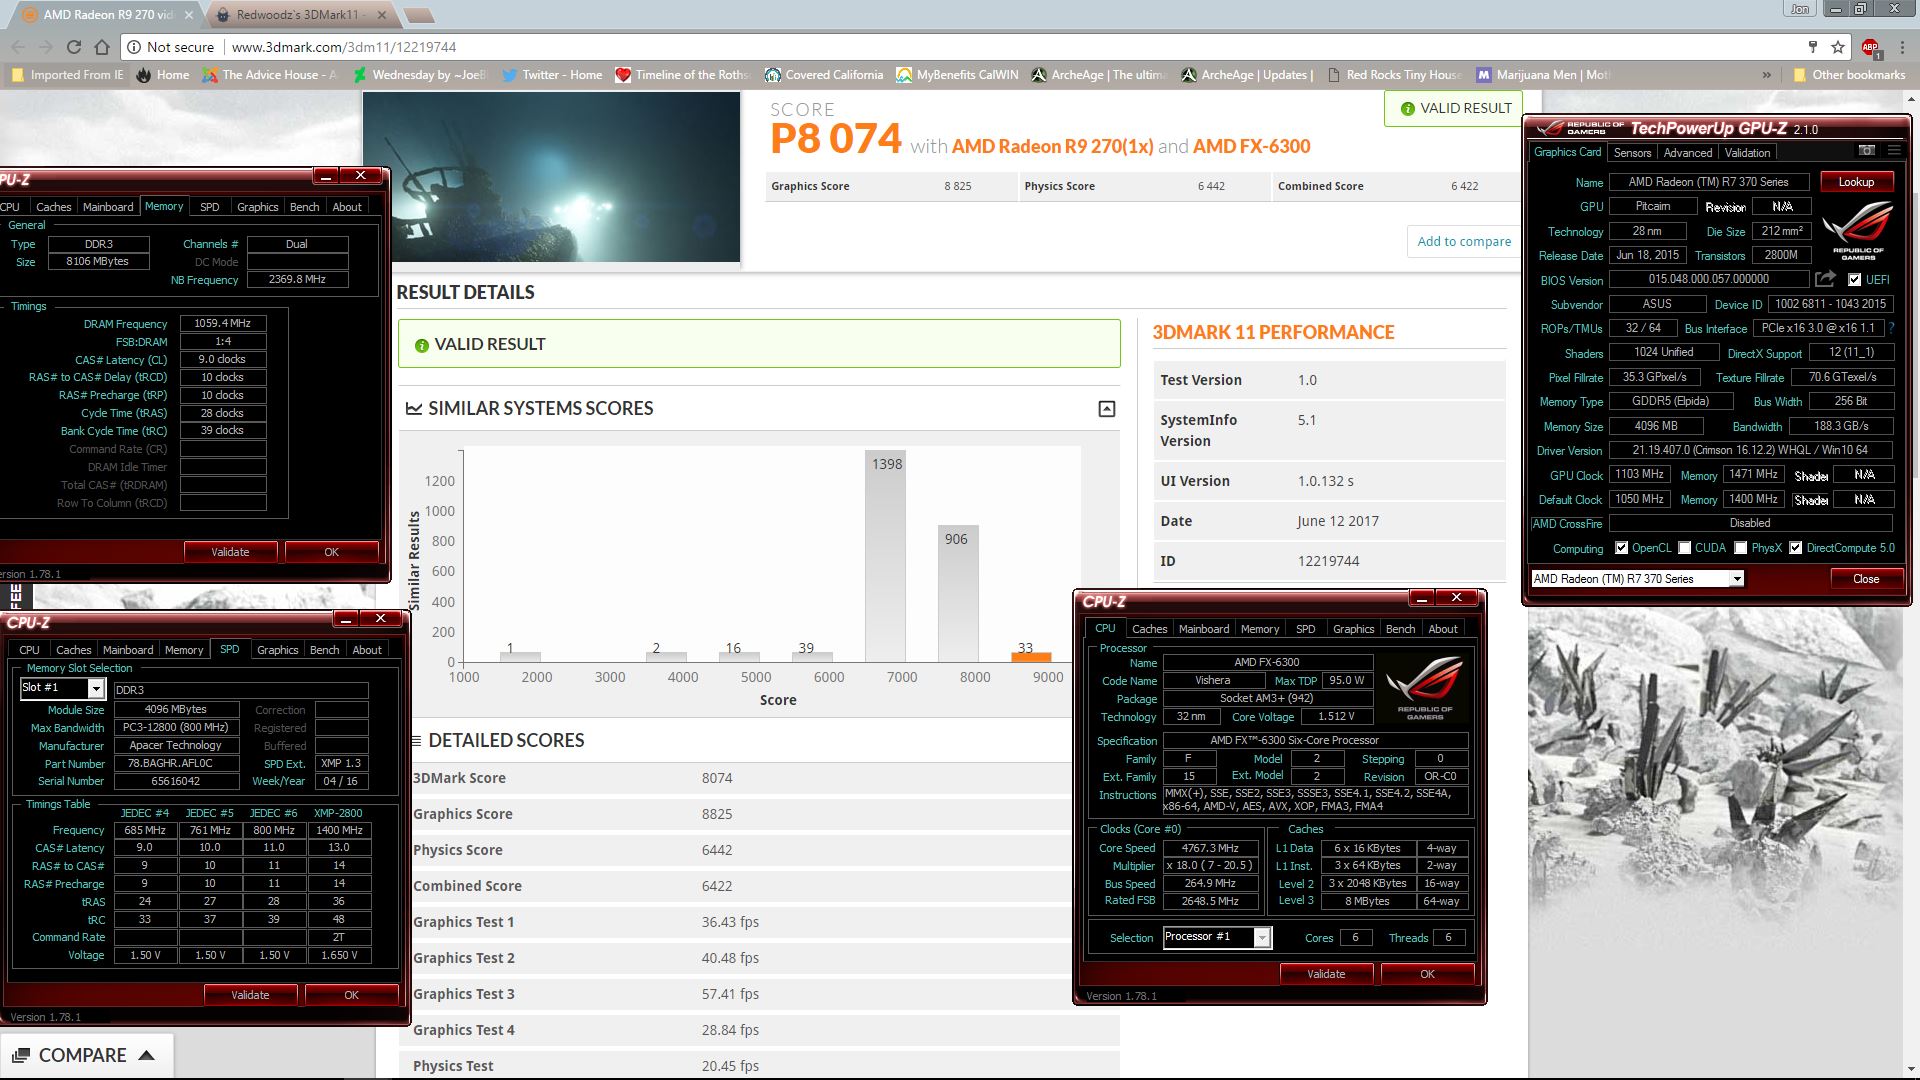Click the bus interface question mark in GPU-Z
Screen dimensions: 1920x1080
1891,328
